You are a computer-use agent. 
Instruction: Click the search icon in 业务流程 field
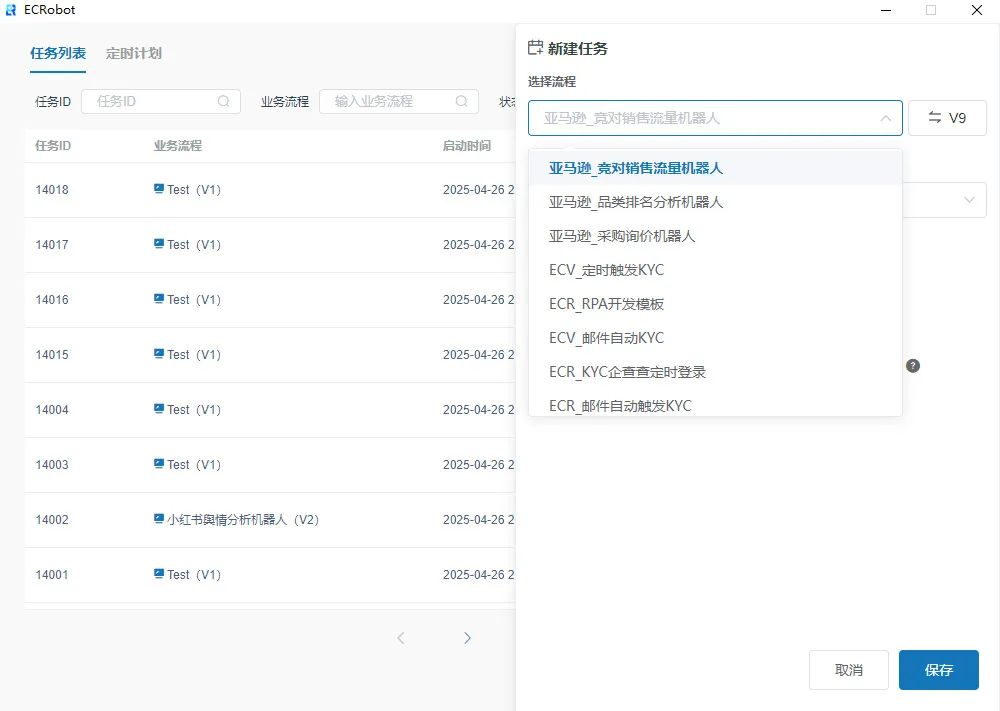[461, 101]
